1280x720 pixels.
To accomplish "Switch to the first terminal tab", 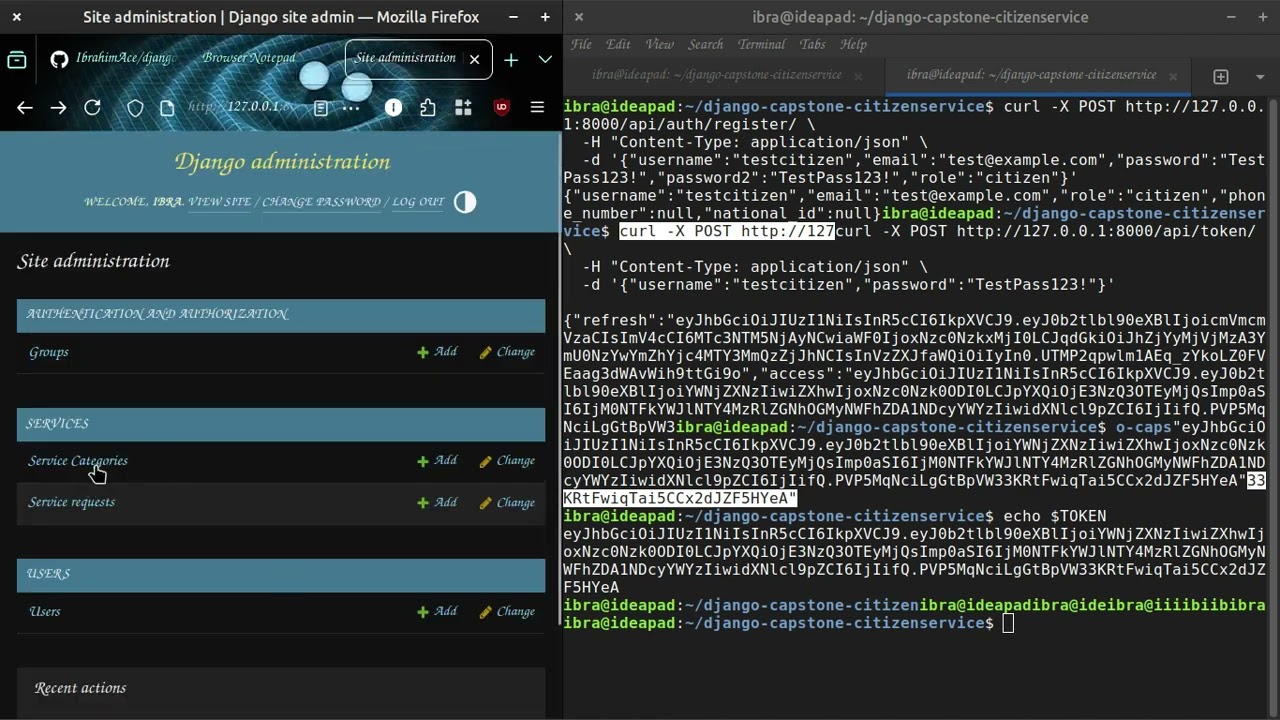I will click(x=716, y=75).
